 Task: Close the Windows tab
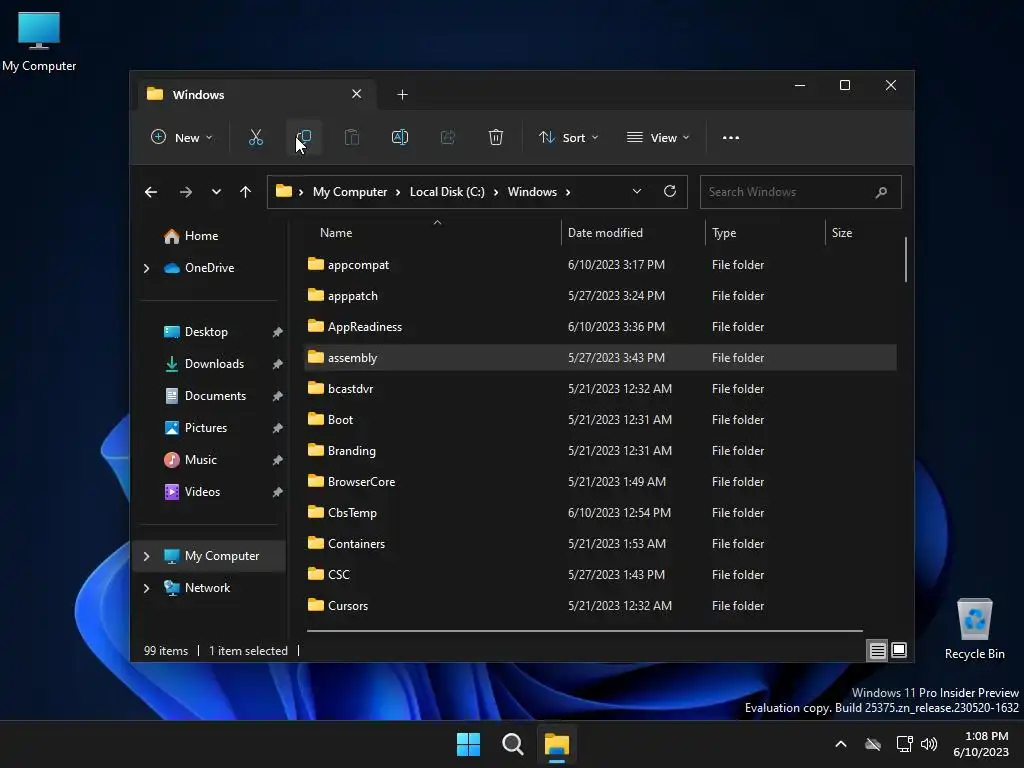[357, 94]
